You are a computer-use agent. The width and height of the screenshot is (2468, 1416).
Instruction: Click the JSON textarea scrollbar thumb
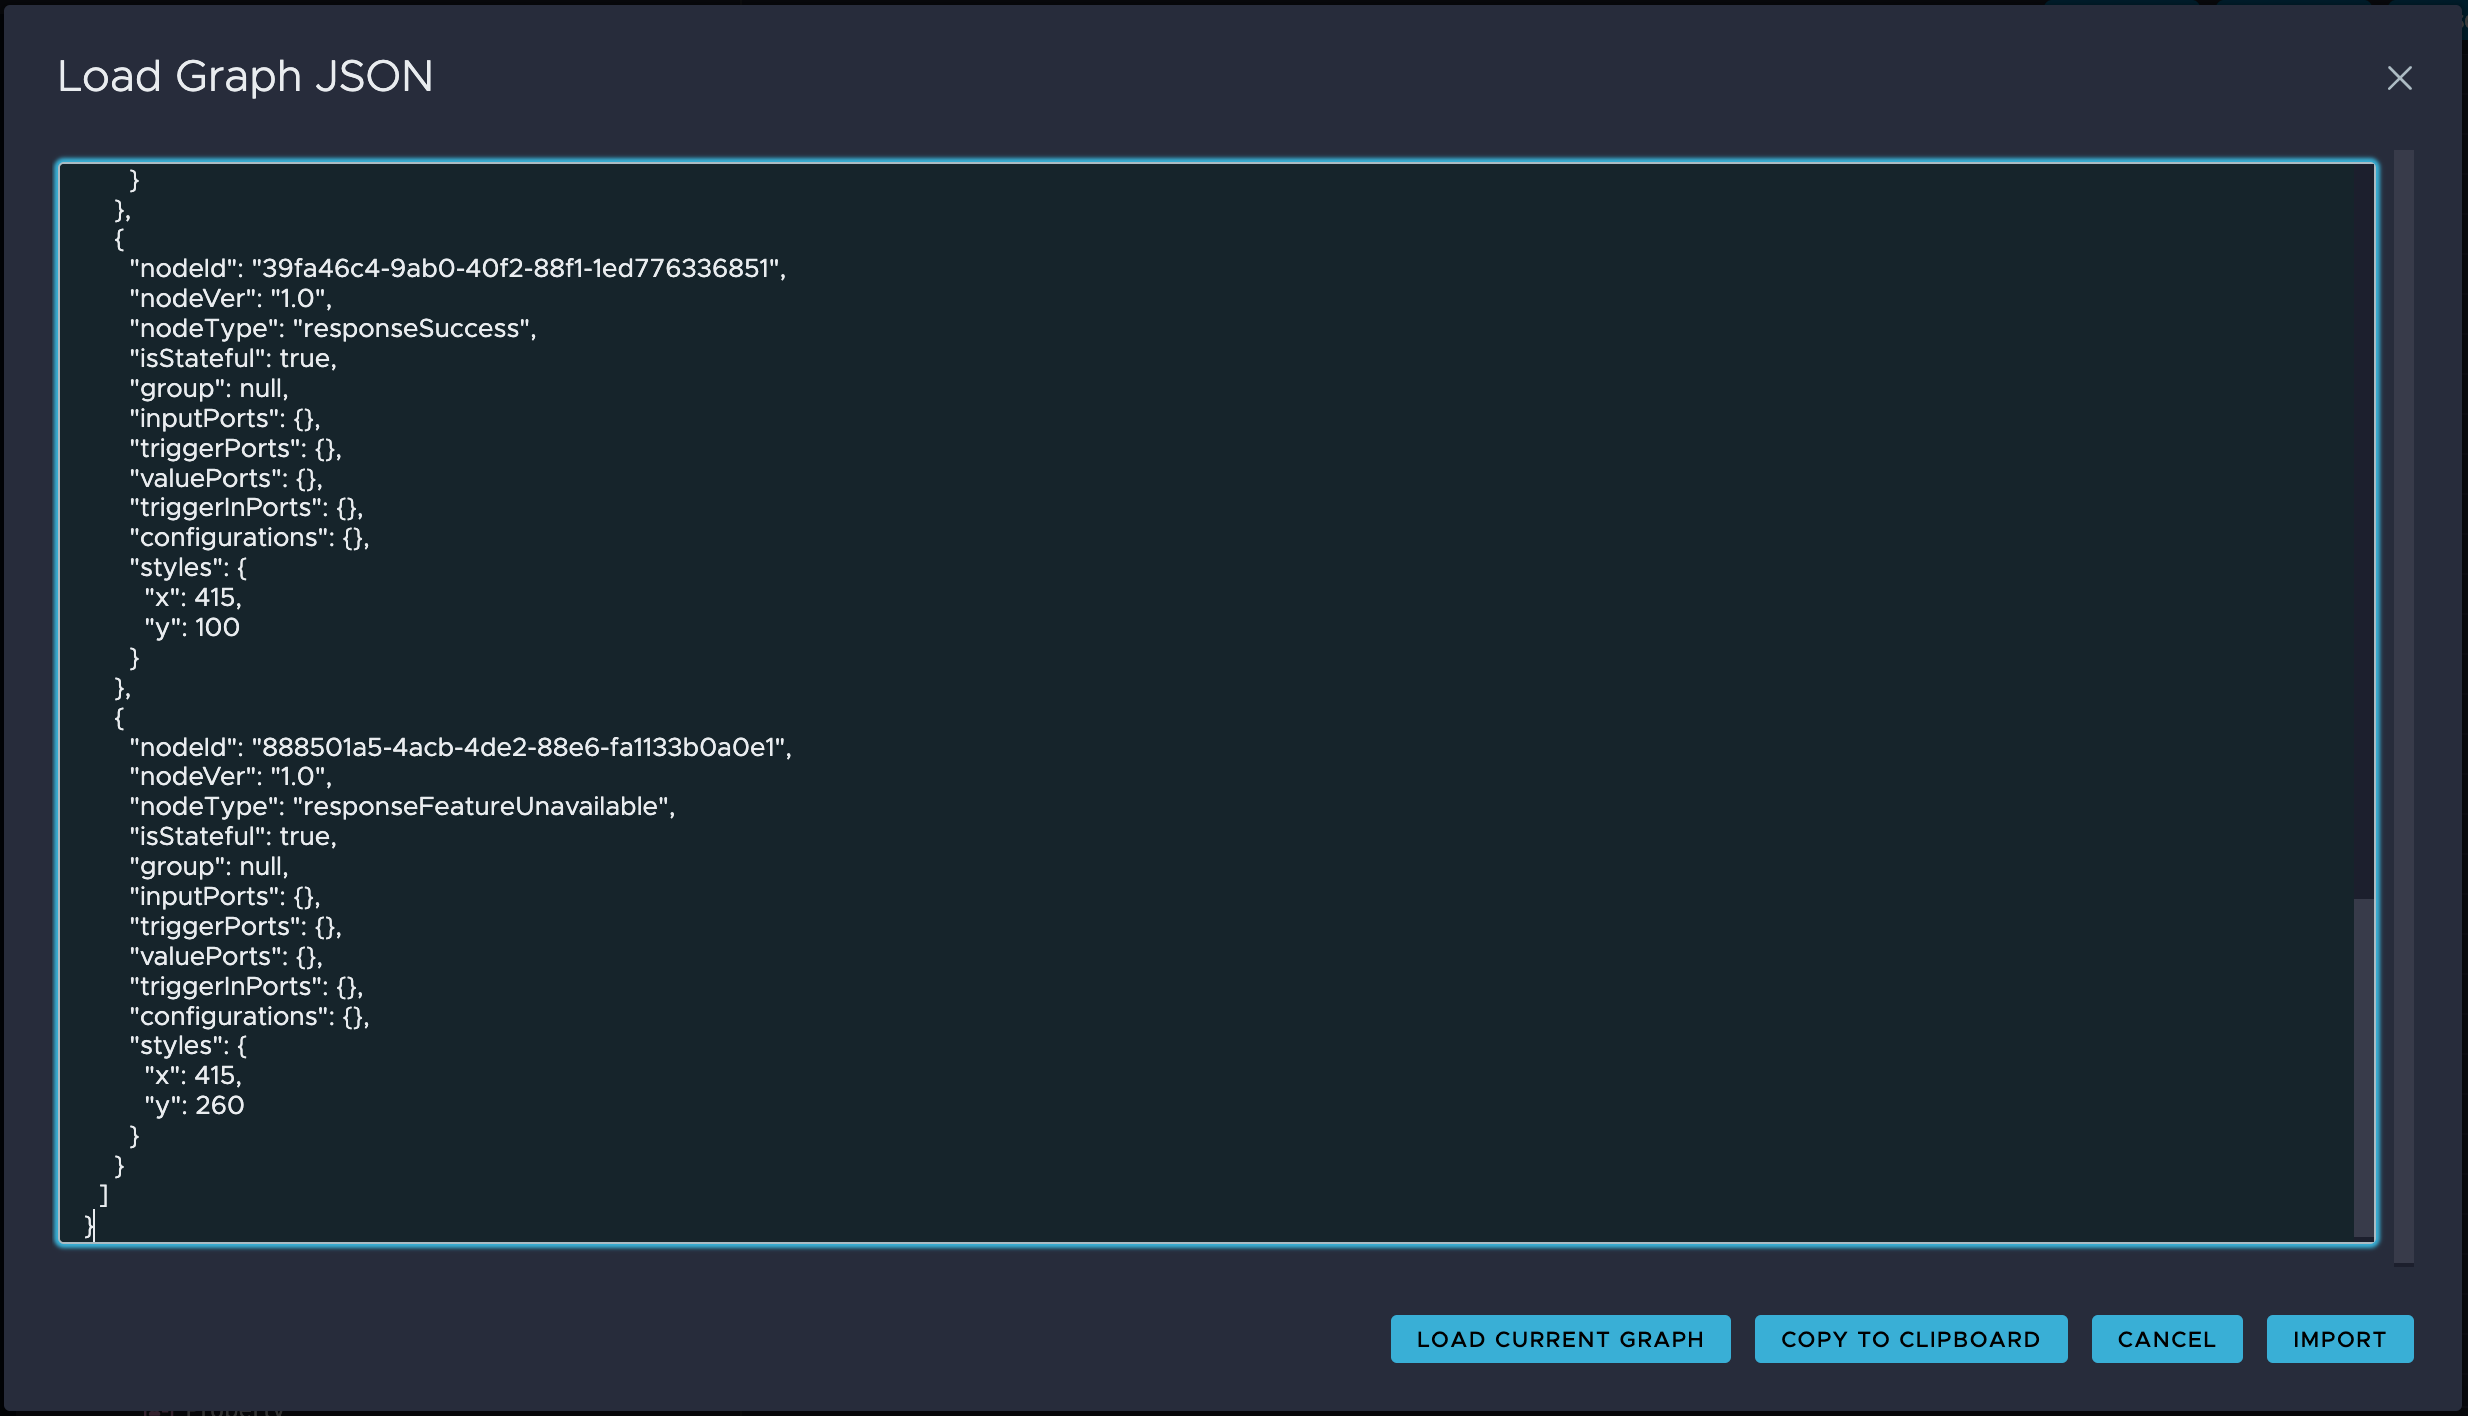tap(2363, 1067)
